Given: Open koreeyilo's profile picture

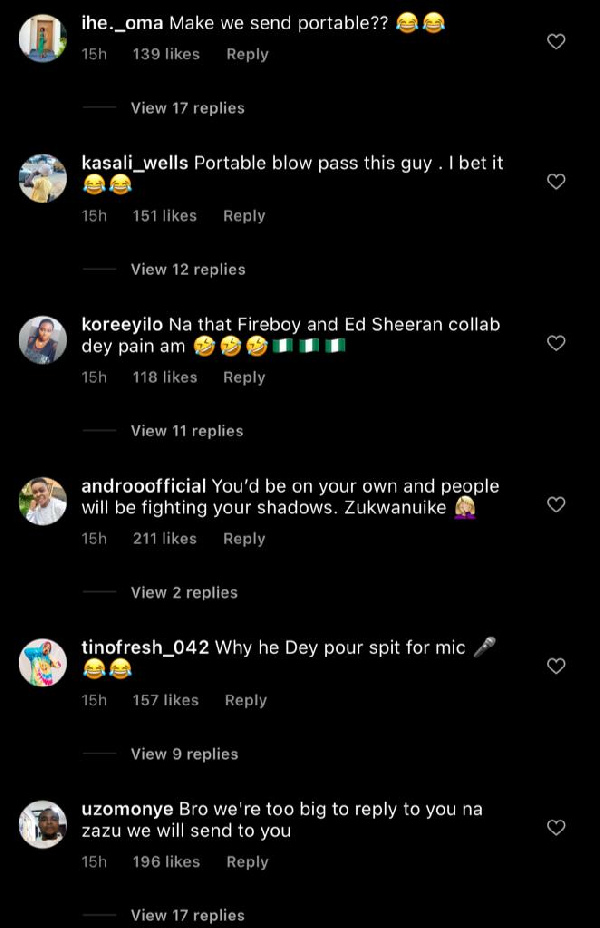Looking at the screenshot, I should pos(43,340).
